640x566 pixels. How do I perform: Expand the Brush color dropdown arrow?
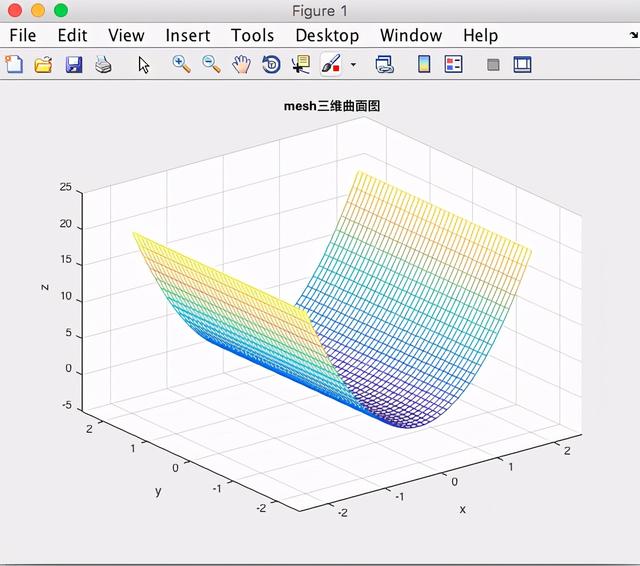tap(353, 64)
